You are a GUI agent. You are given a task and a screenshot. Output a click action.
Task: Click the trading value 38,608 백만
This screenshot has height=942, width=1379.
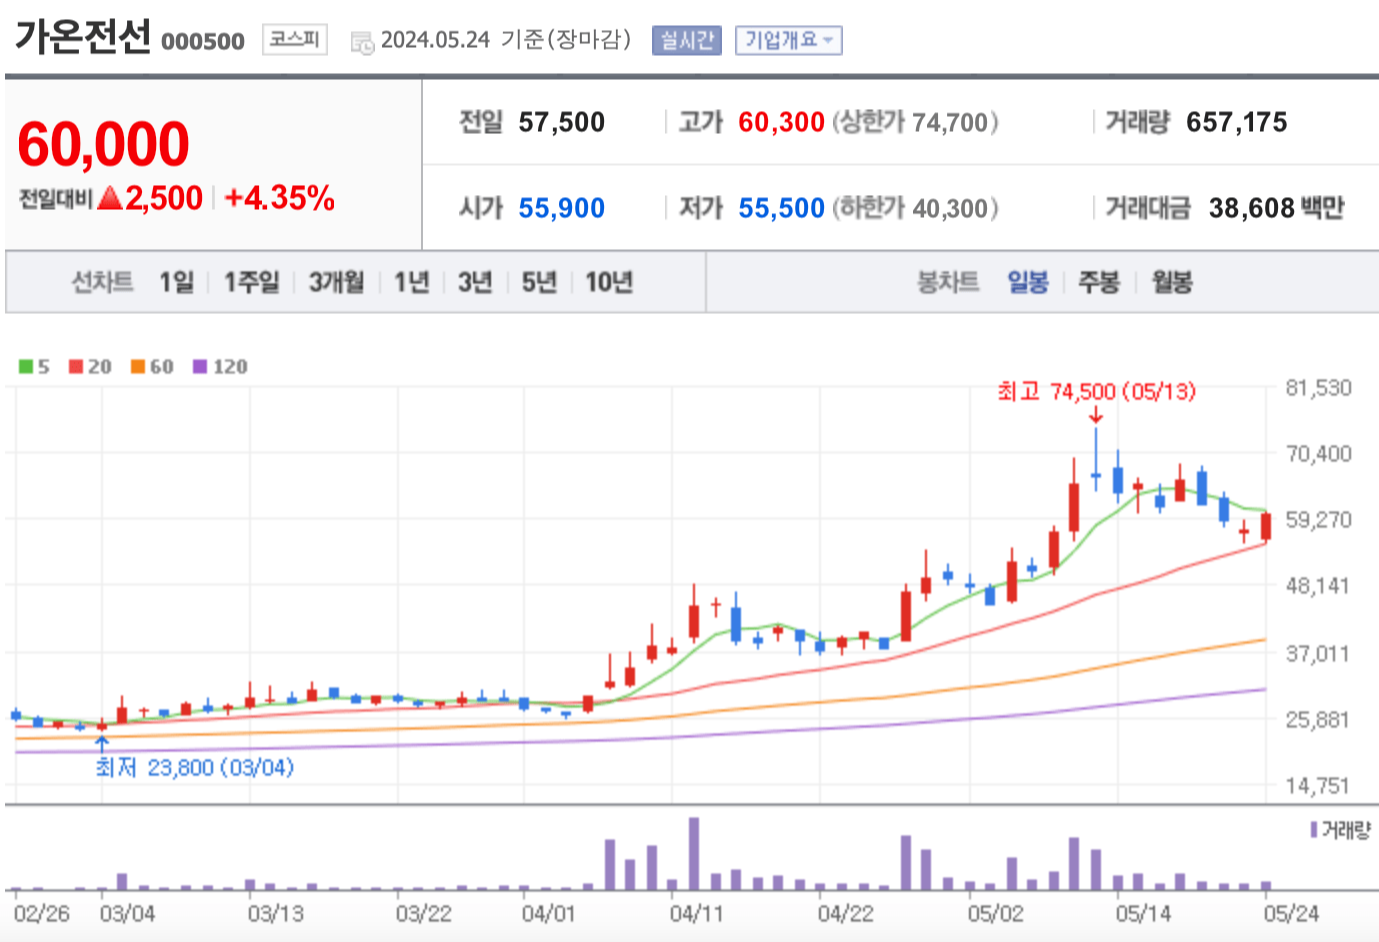(1276, 208)
